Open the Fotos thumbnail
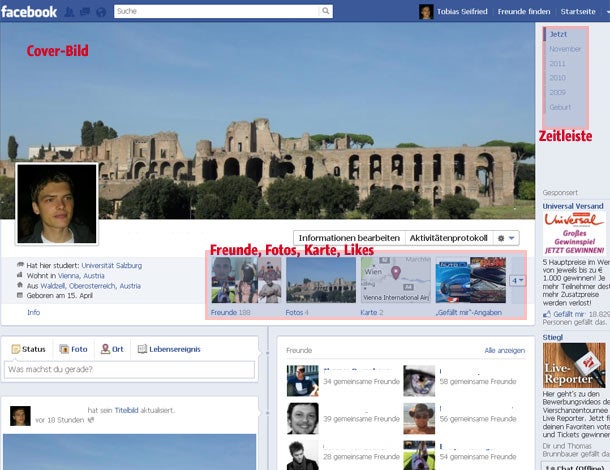The image size is (610, 470). pos(321,280)
